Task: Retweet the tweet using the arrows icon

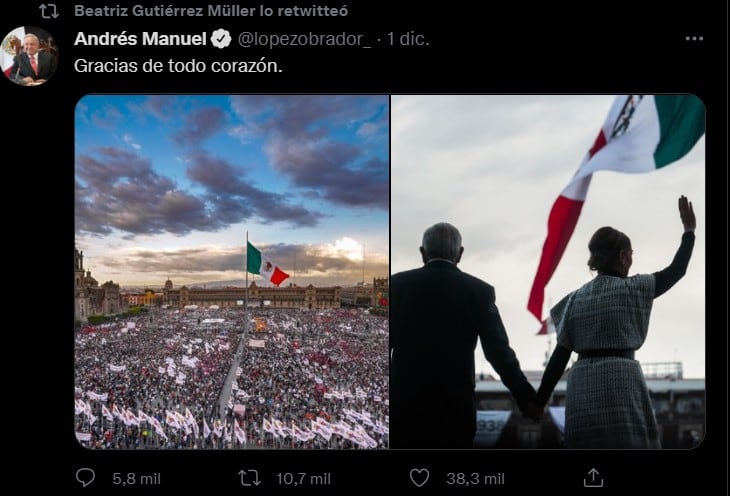Action: (250, 478)
